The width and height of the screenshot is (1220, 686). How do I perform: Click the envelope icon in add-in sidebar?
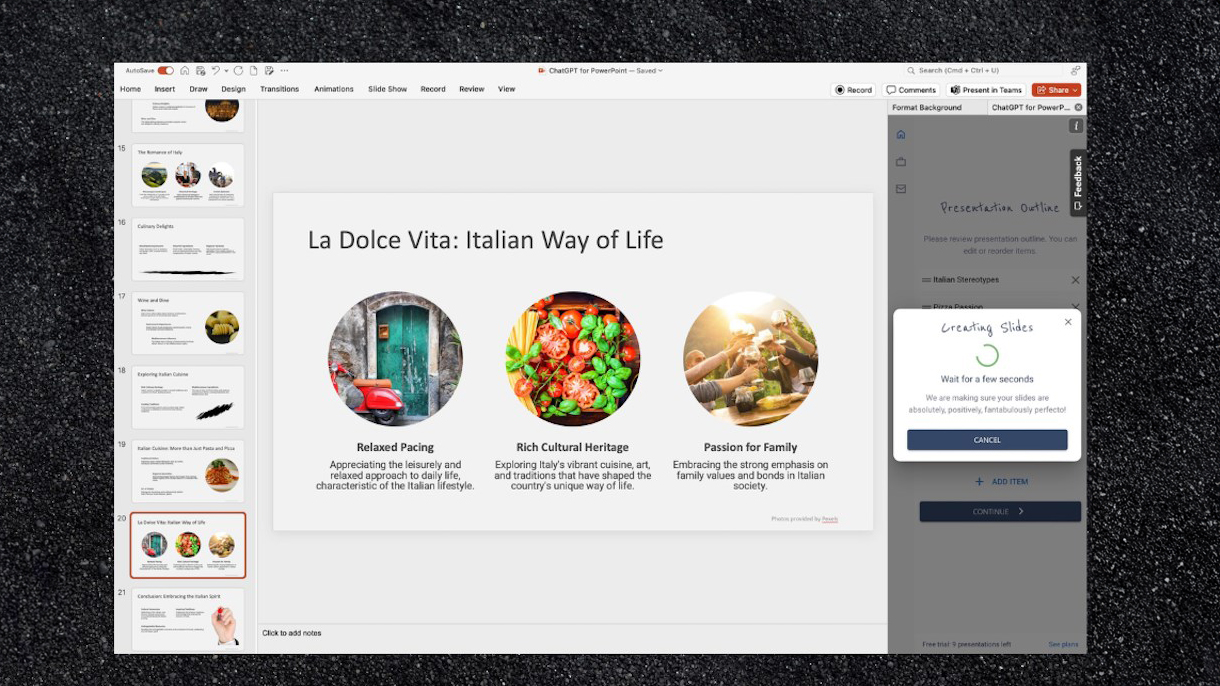tap(901, 188)
